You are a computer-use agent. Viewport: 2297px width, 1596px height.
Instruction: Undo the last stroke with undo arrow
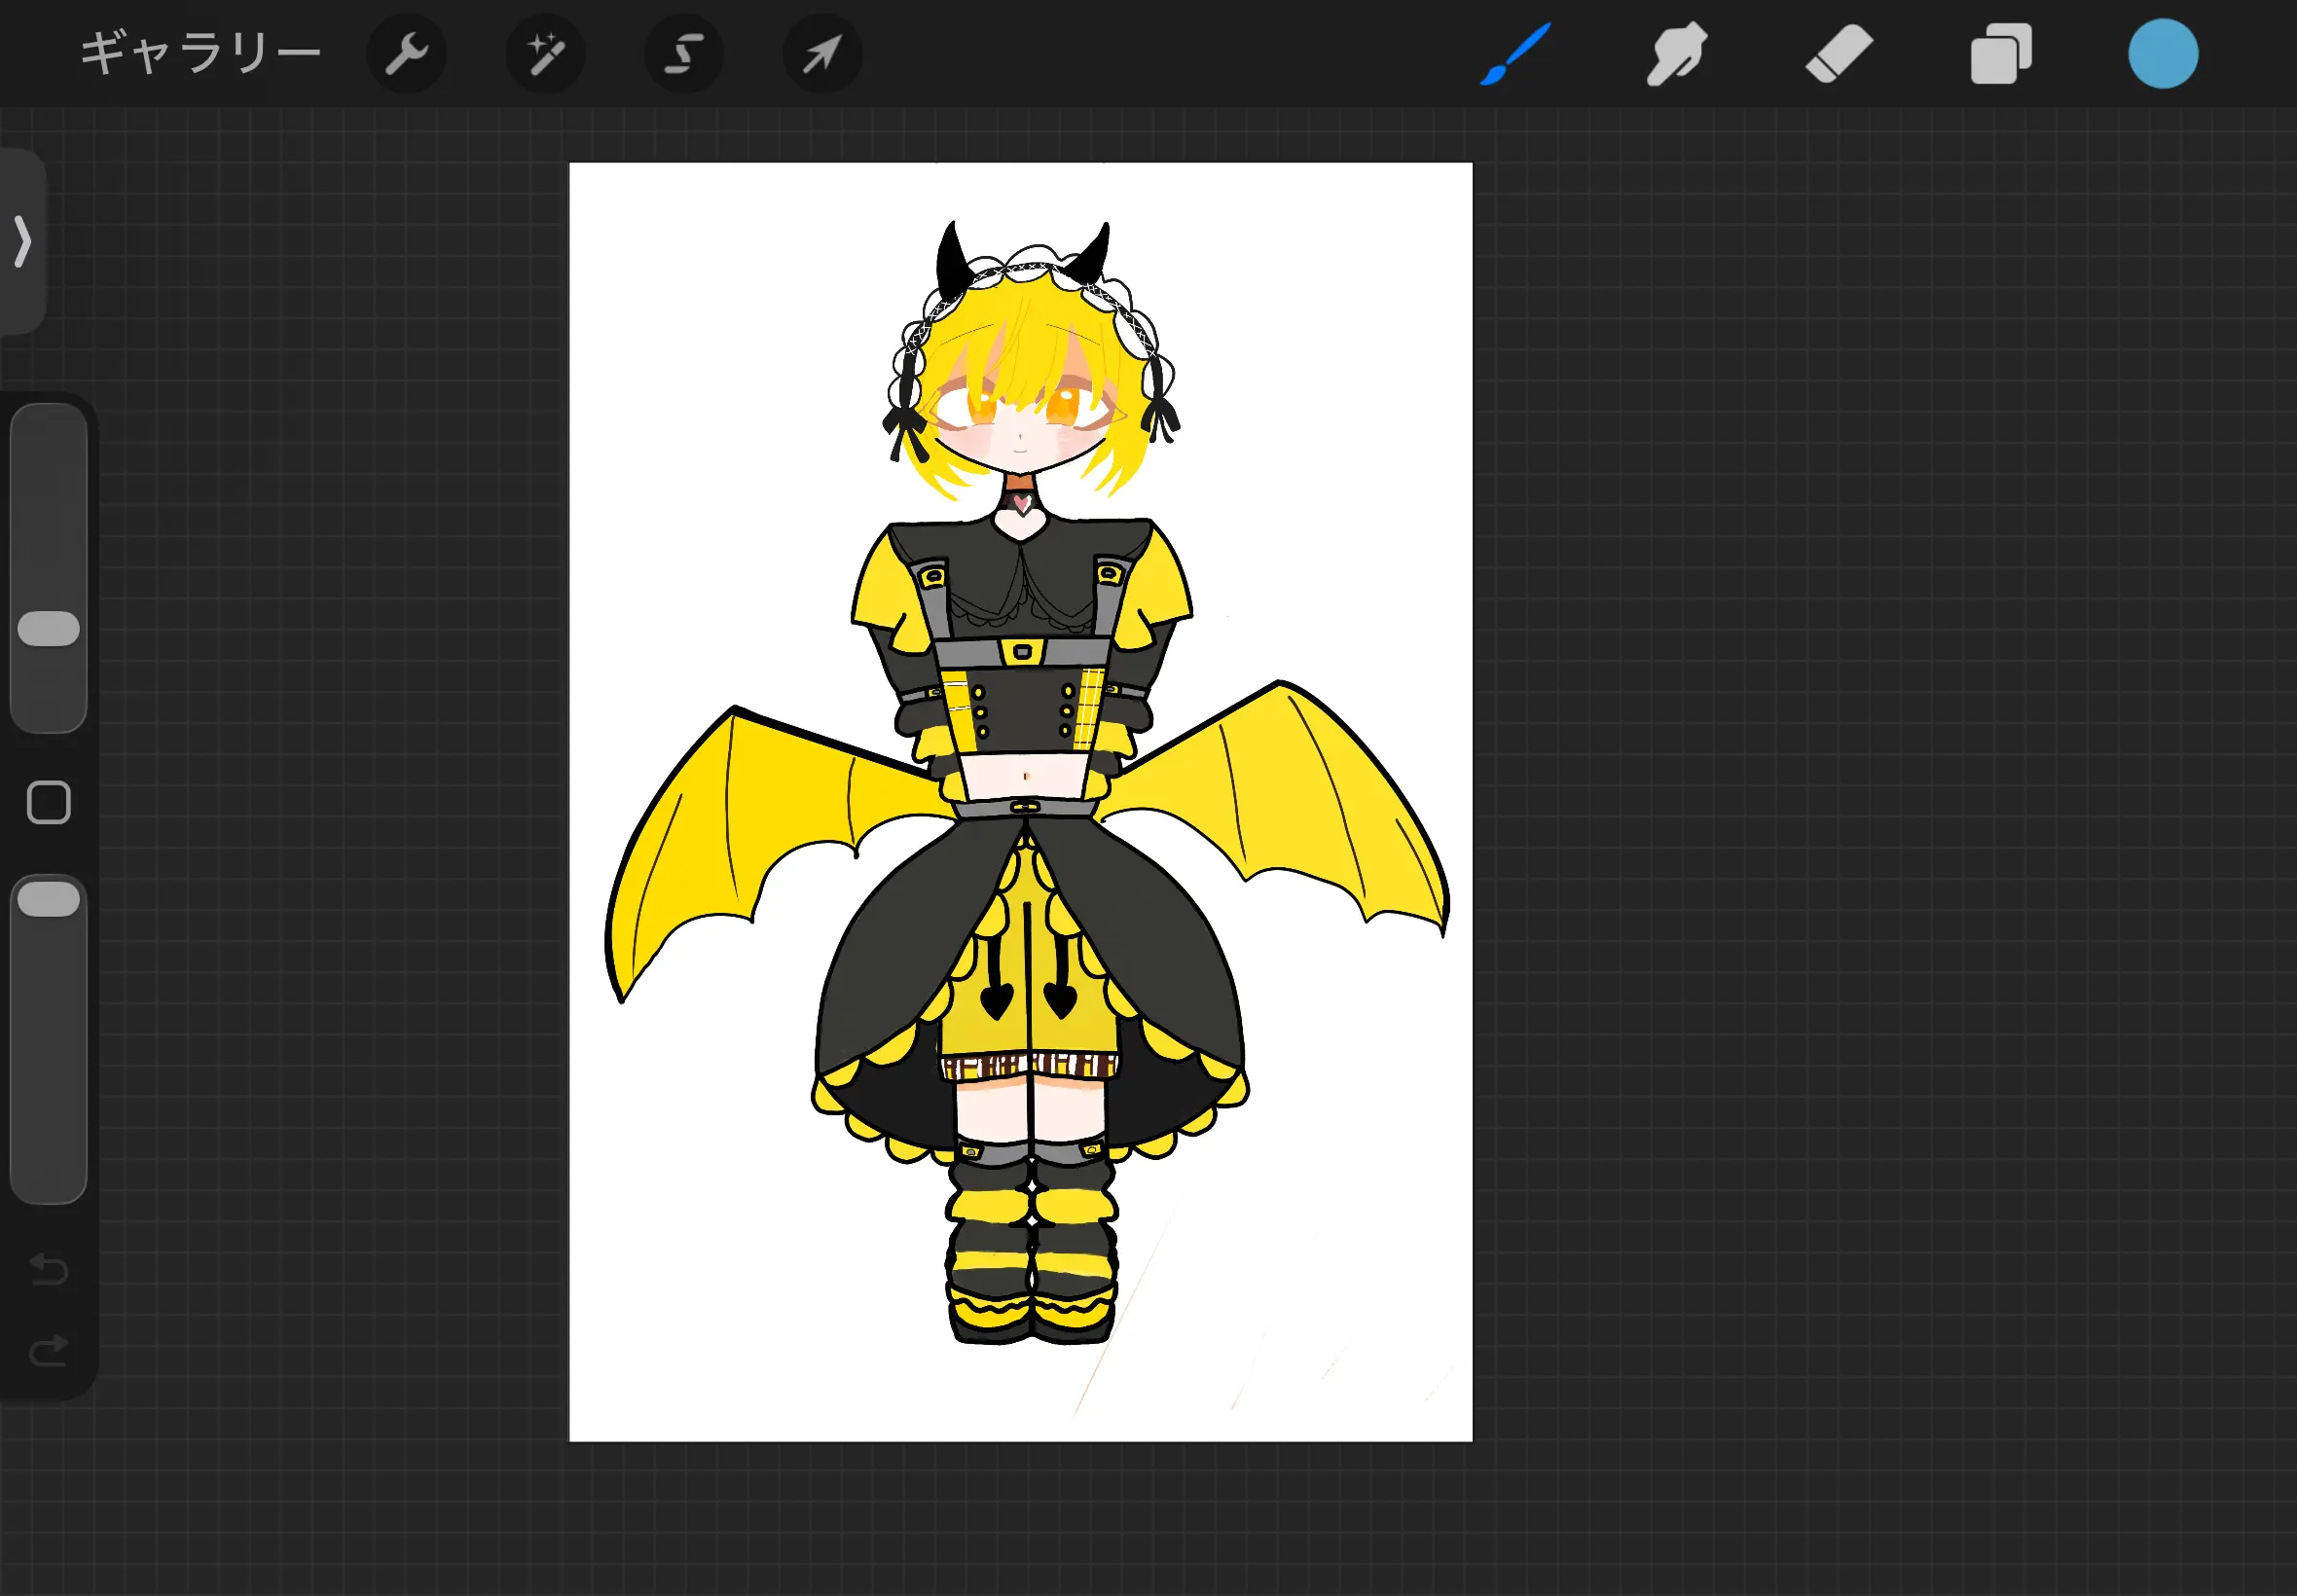point(48,1270)
